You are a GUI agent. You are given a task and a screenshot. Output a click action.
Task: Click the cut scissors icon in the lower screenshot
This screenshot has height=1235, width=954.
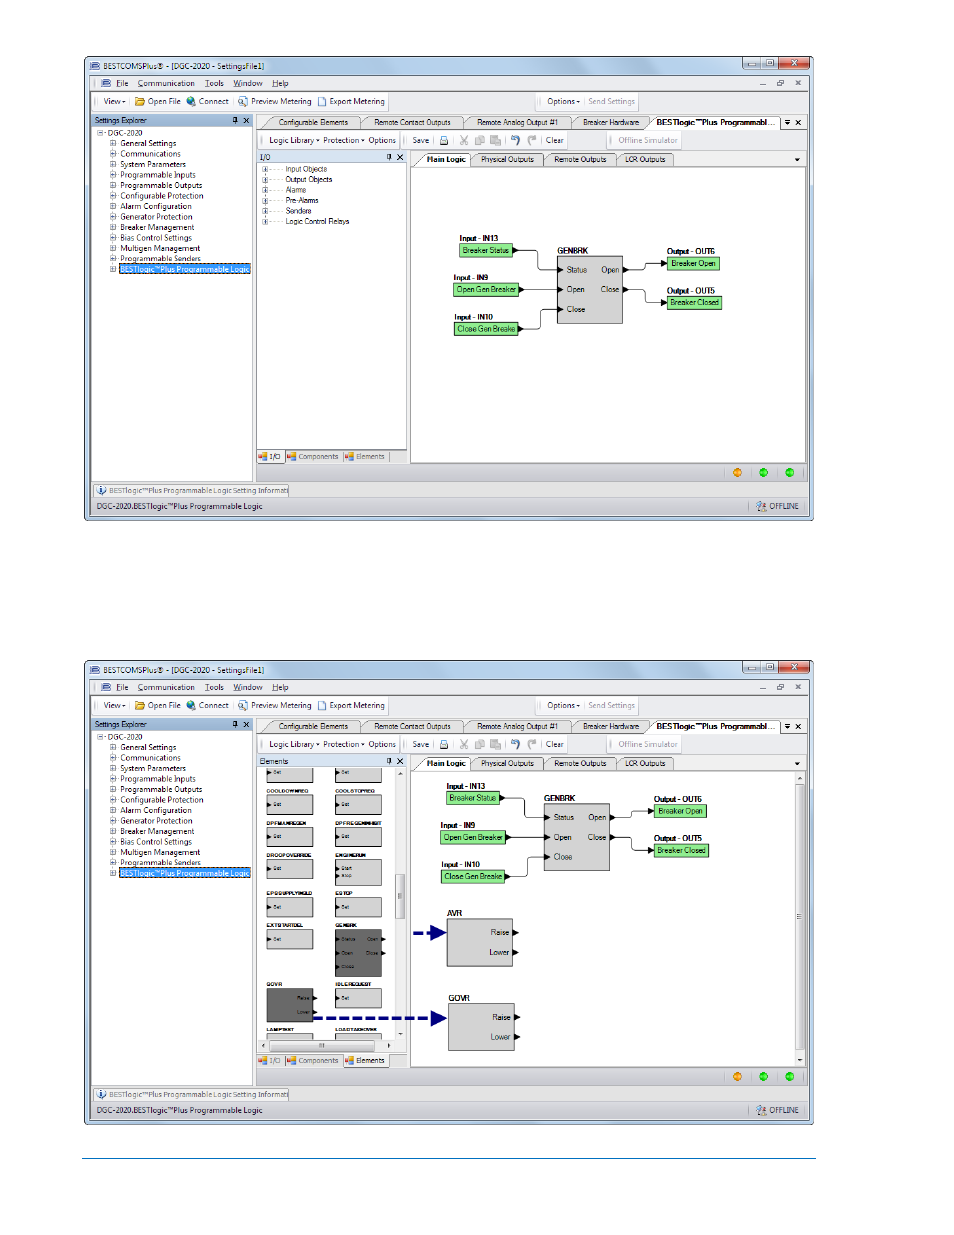click(464, 745)
